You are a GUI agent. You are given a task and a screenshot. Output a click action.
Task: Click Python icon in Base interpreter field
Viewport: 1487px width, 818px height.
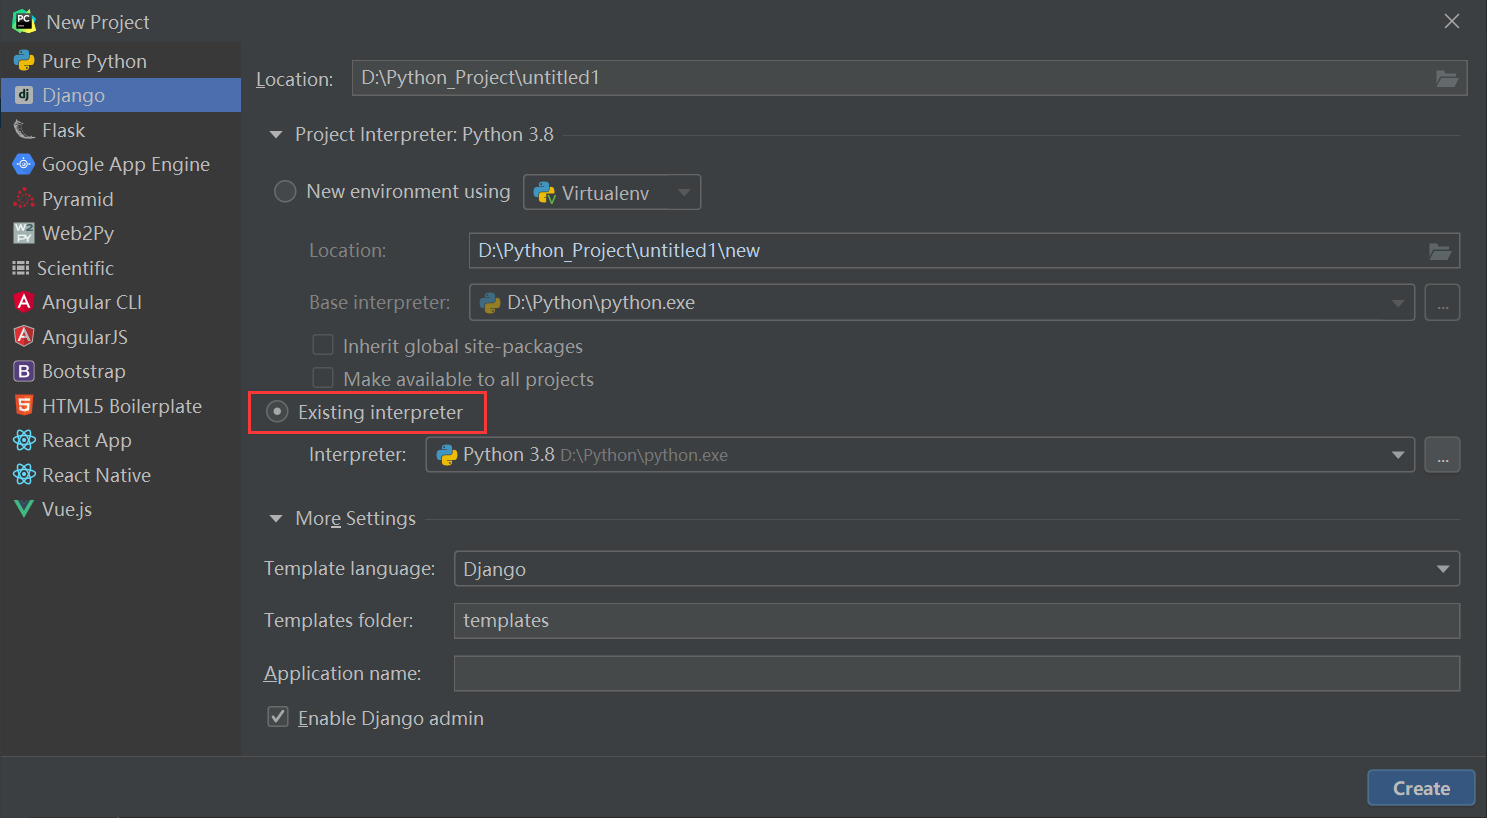tap(490, 302)
